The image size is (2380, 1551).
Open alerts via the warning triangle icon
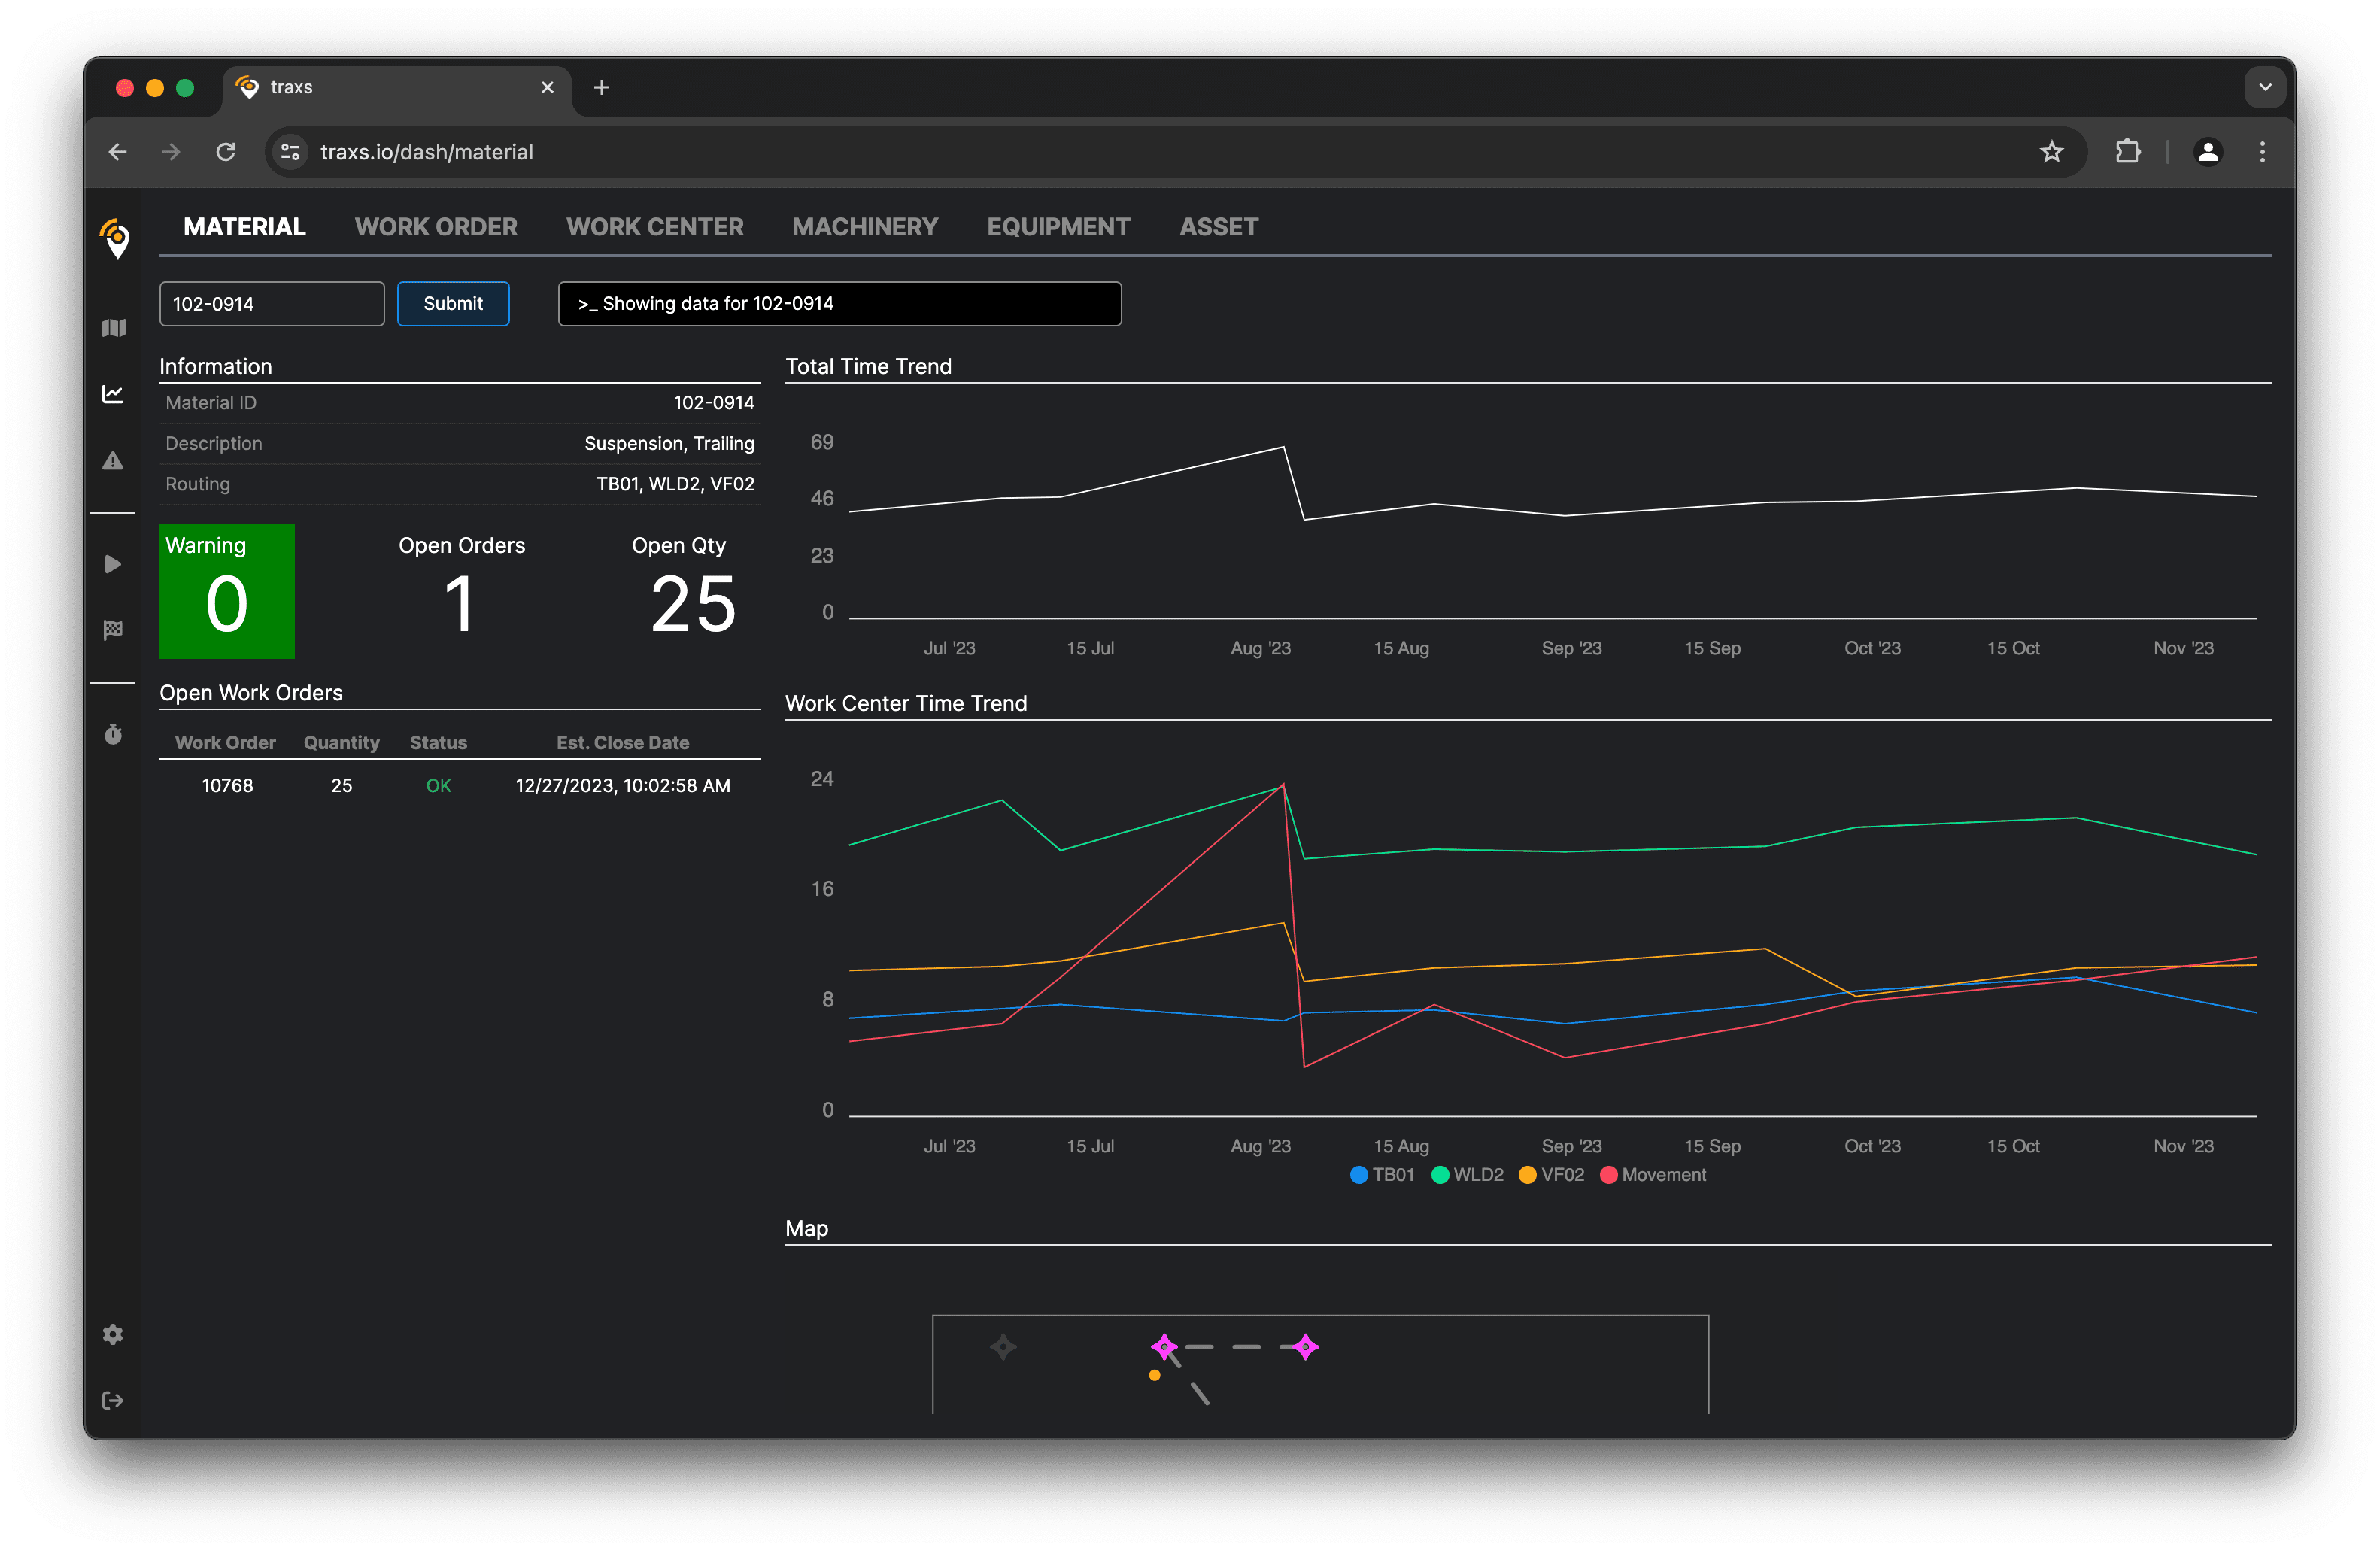coord(113,460)
